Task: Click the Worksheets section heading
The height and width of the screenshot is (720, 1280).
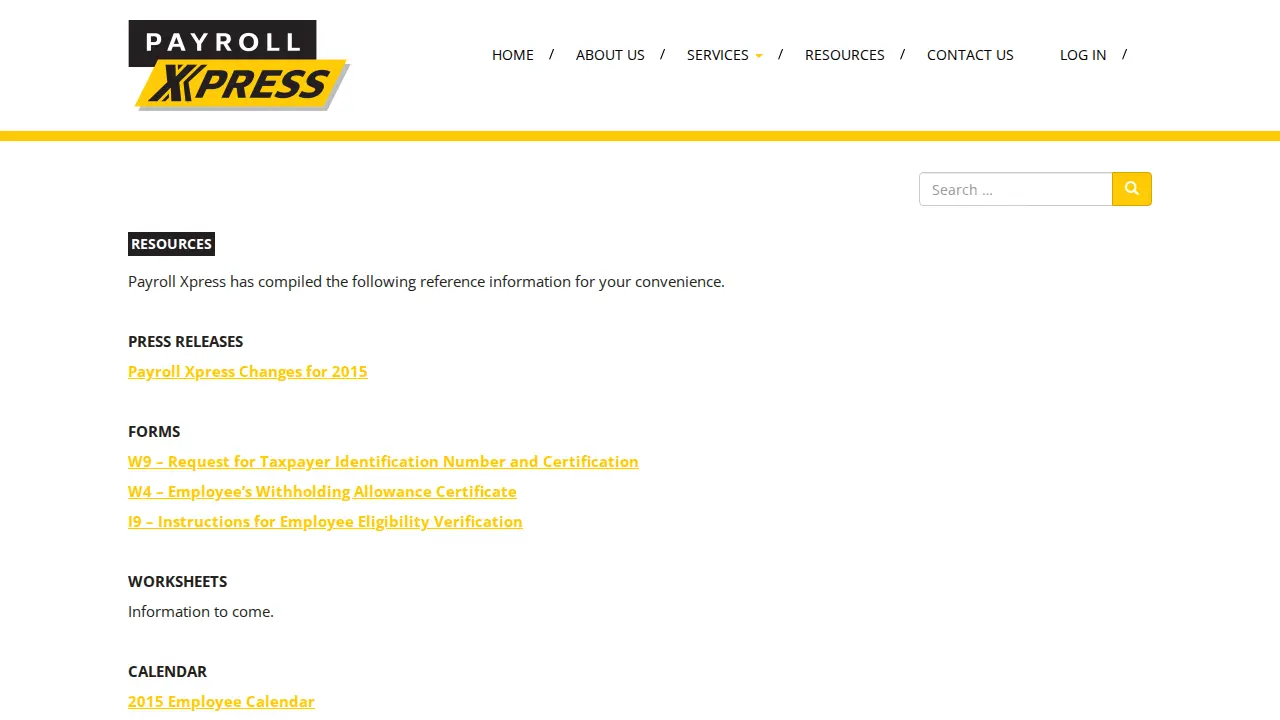Action: [178, 581]
